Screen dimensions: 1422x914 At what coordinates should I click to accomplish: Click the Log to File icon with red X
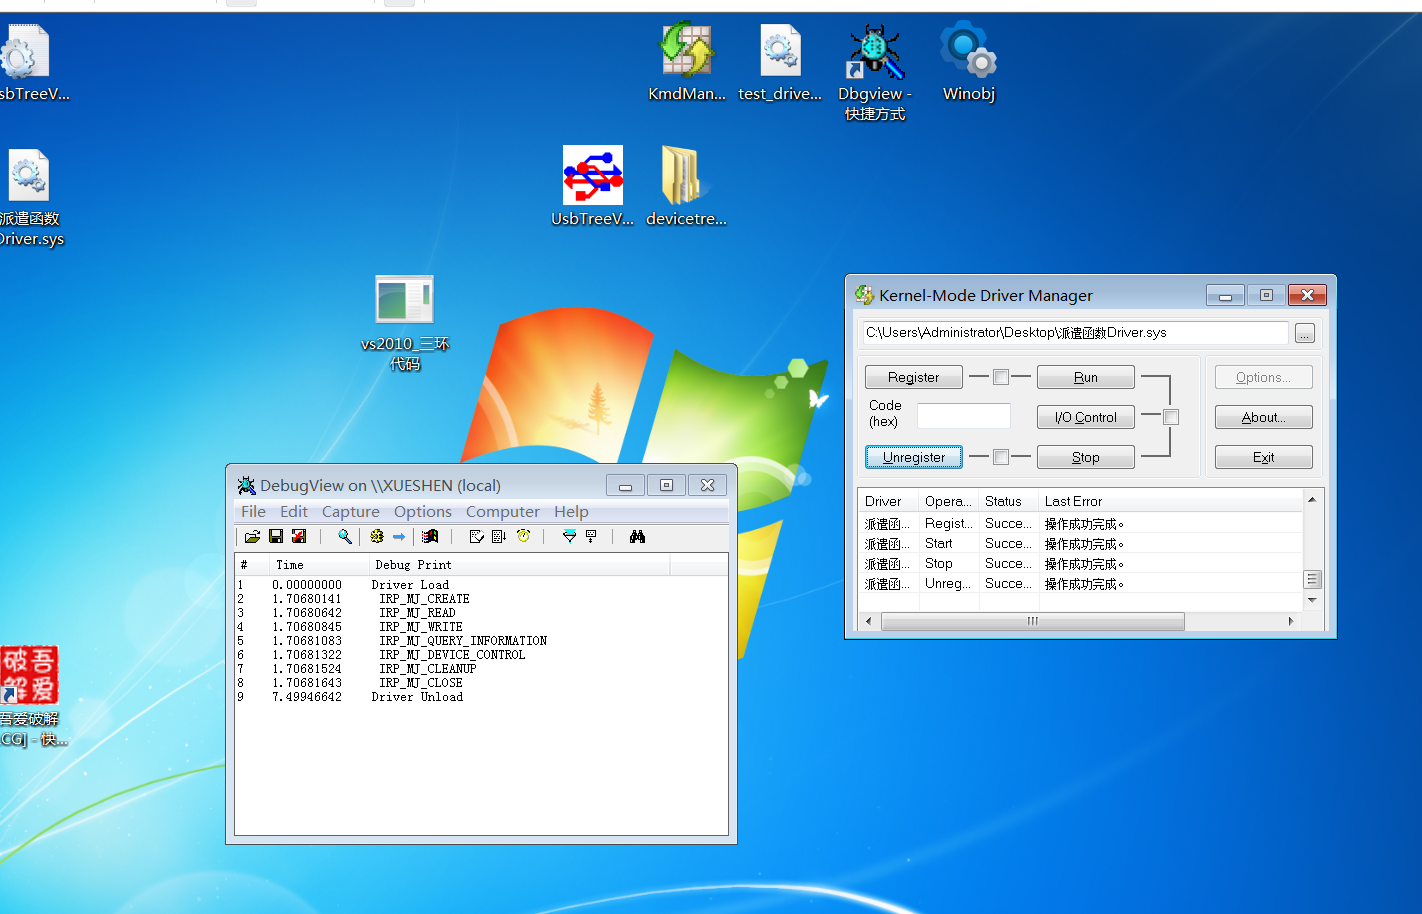click(x=298, y=537)
